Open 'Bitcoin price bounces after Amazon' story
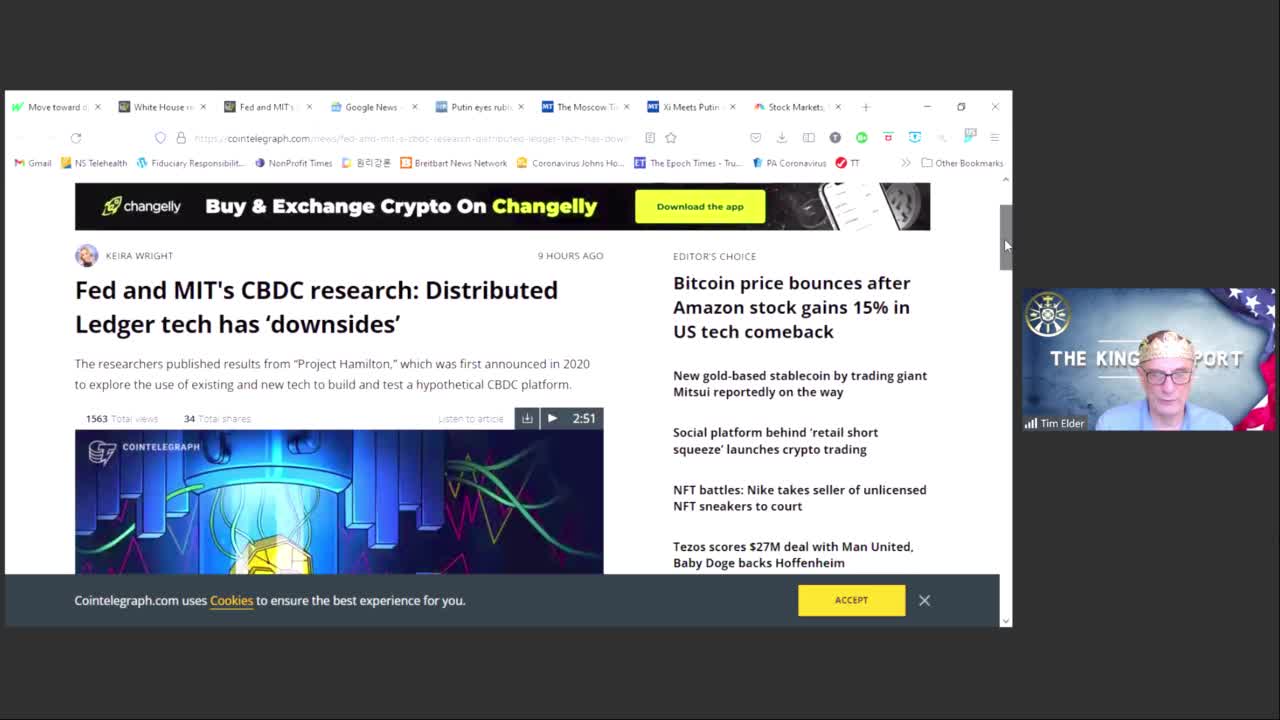 [792, 307]
